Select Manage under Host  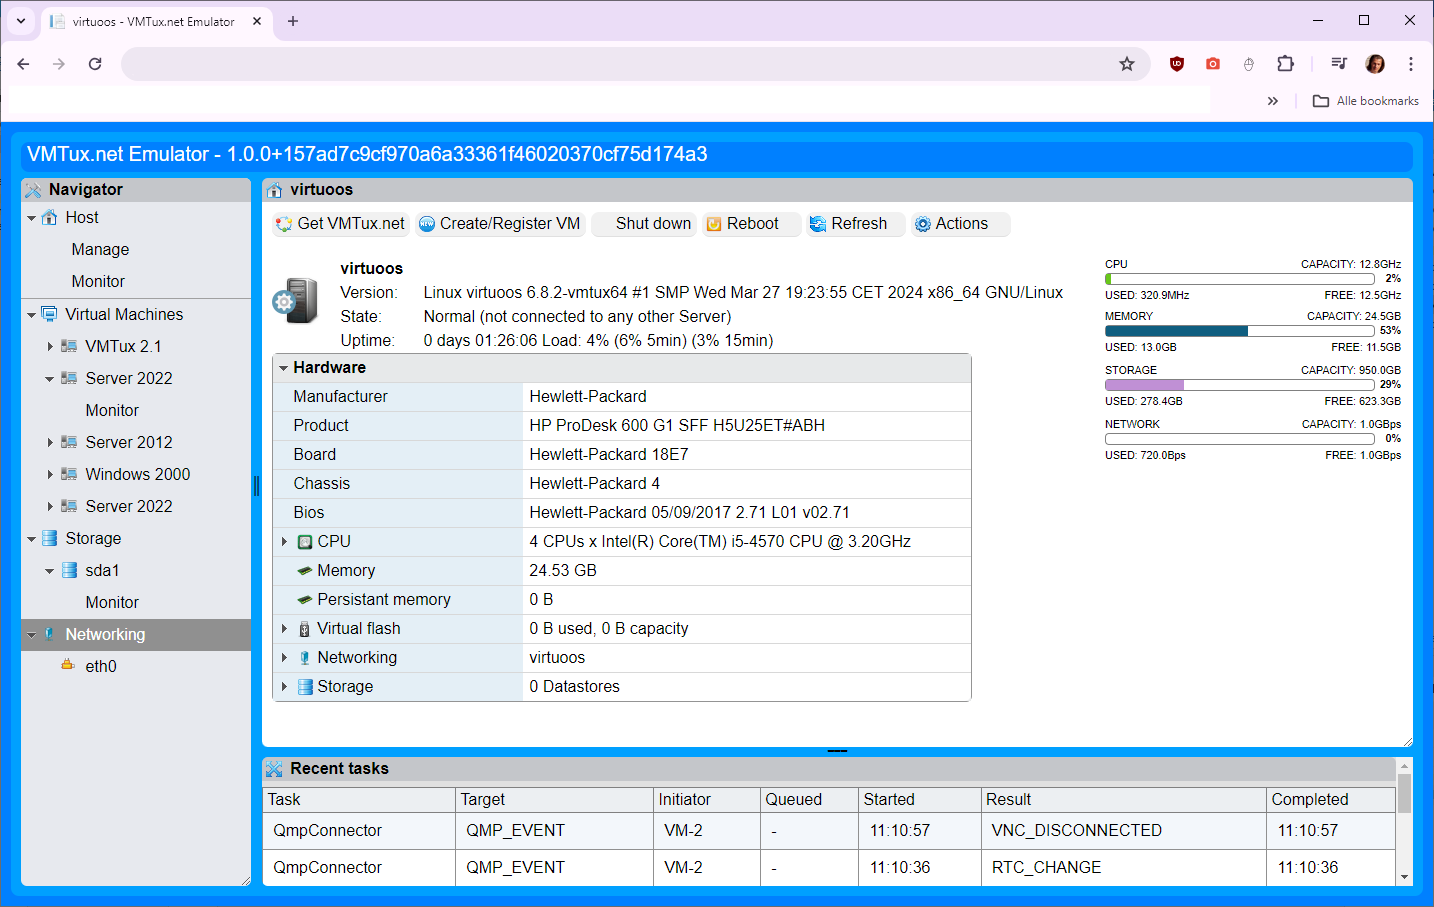pos(100,249)
